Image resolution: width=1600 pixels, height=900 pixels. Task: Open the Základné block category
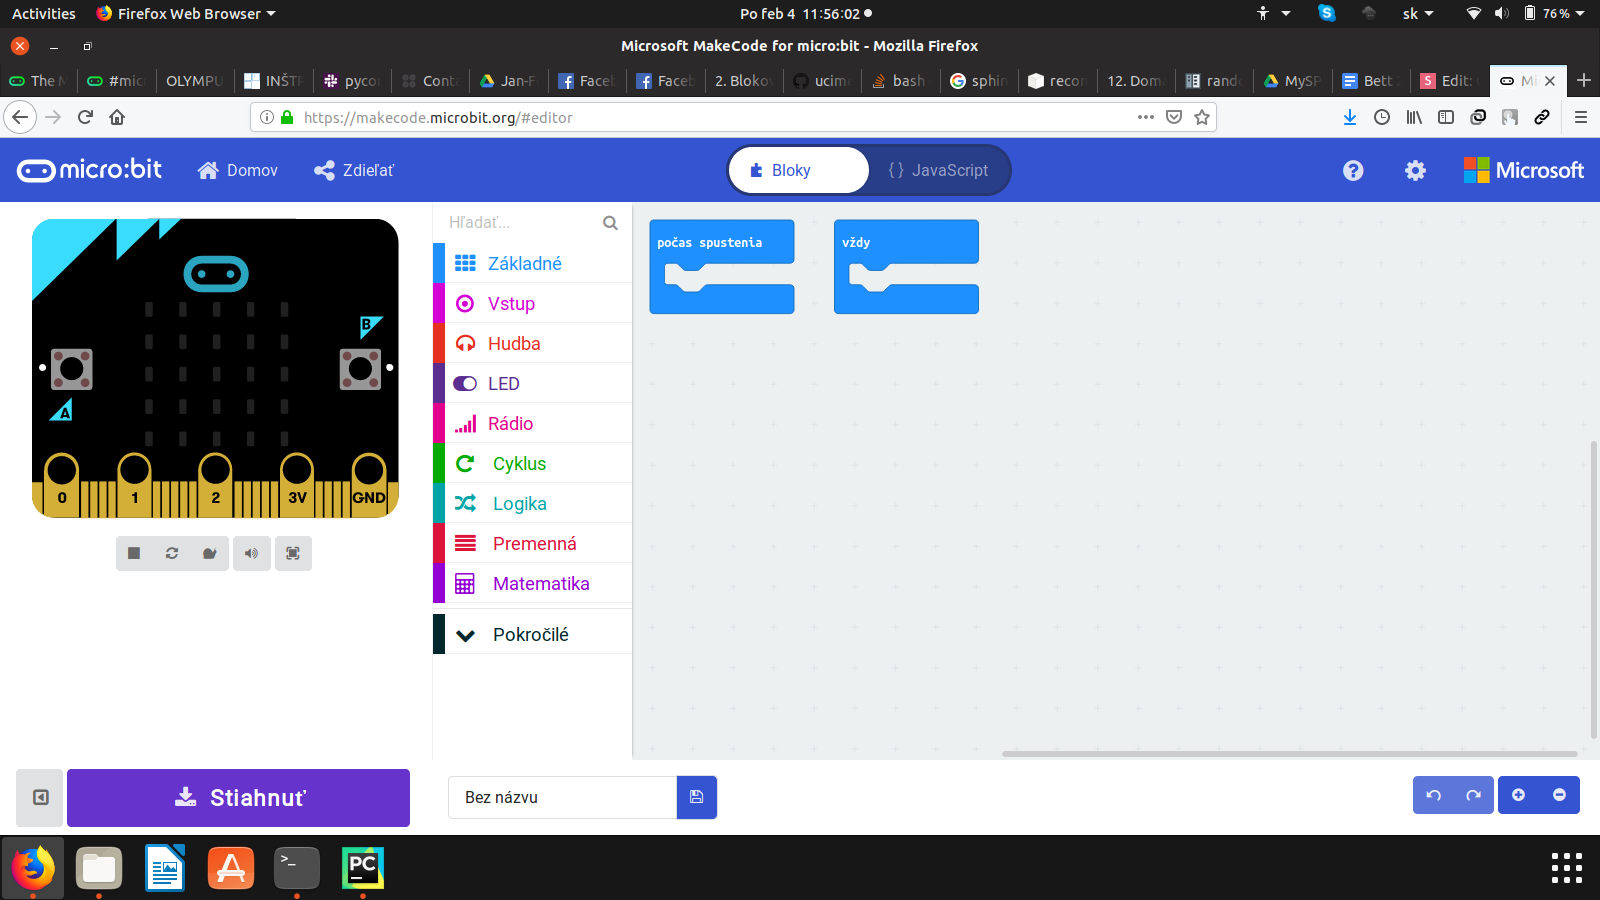point(533,263)
